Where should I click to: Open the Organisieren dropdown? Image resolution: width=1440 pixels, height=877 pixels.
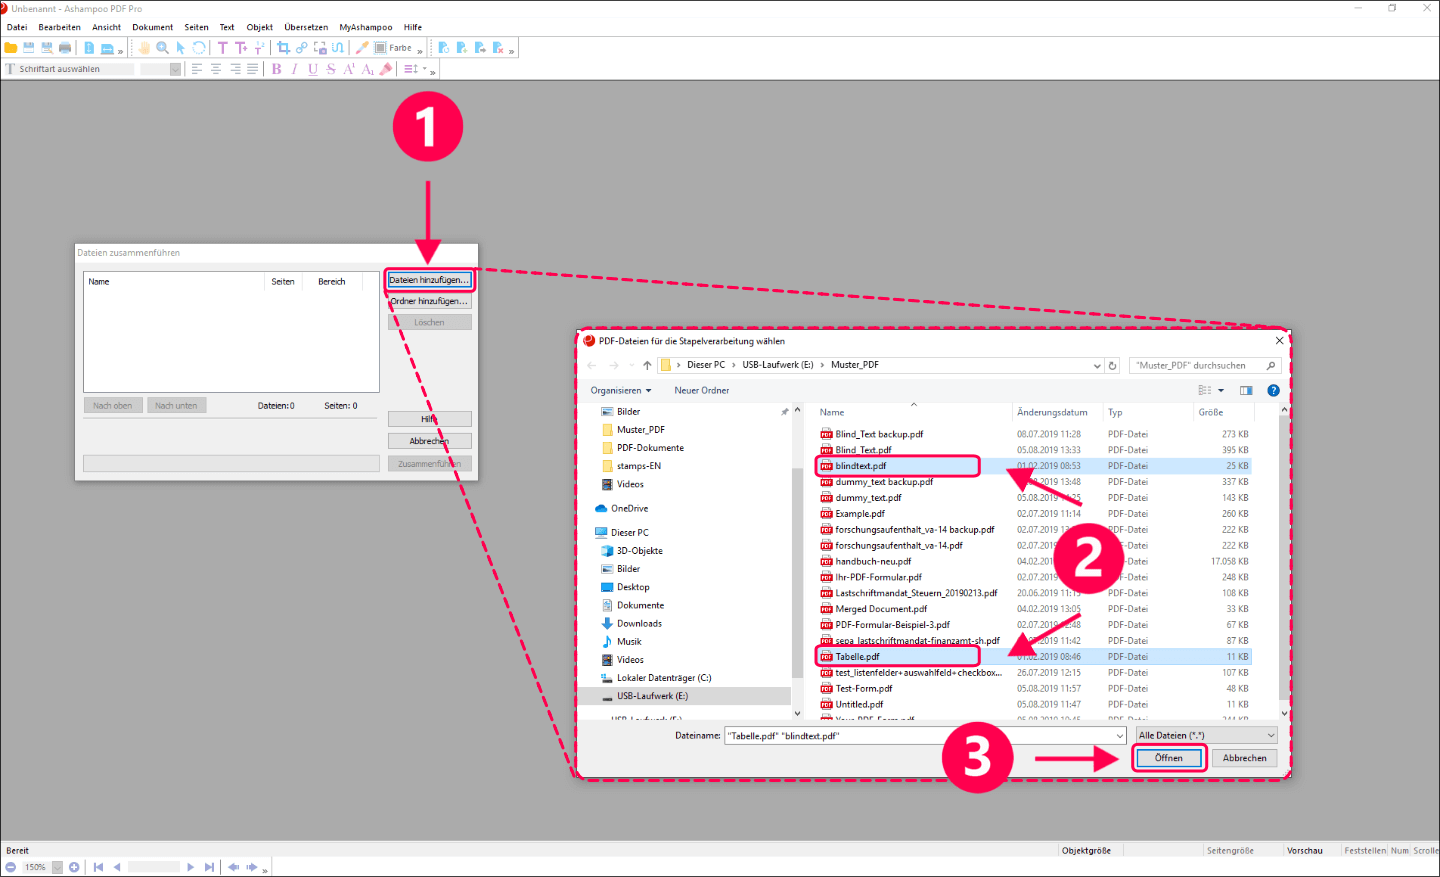621,390
